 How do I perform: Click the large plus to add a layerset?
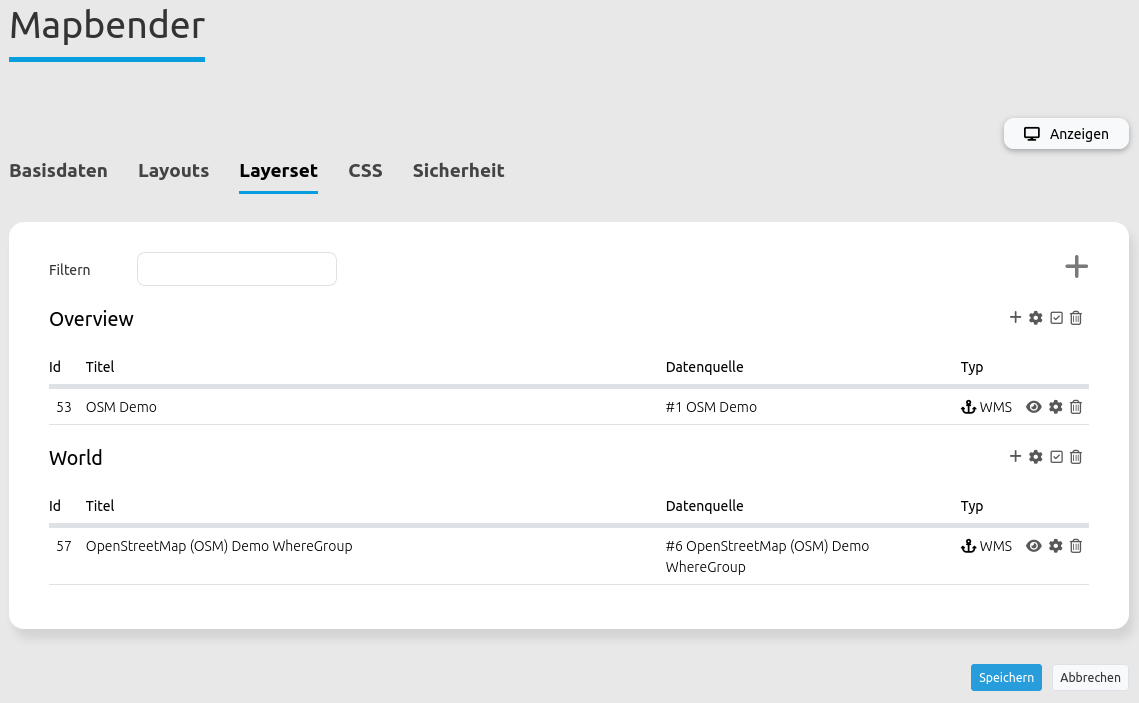[x=1076, y=267]
